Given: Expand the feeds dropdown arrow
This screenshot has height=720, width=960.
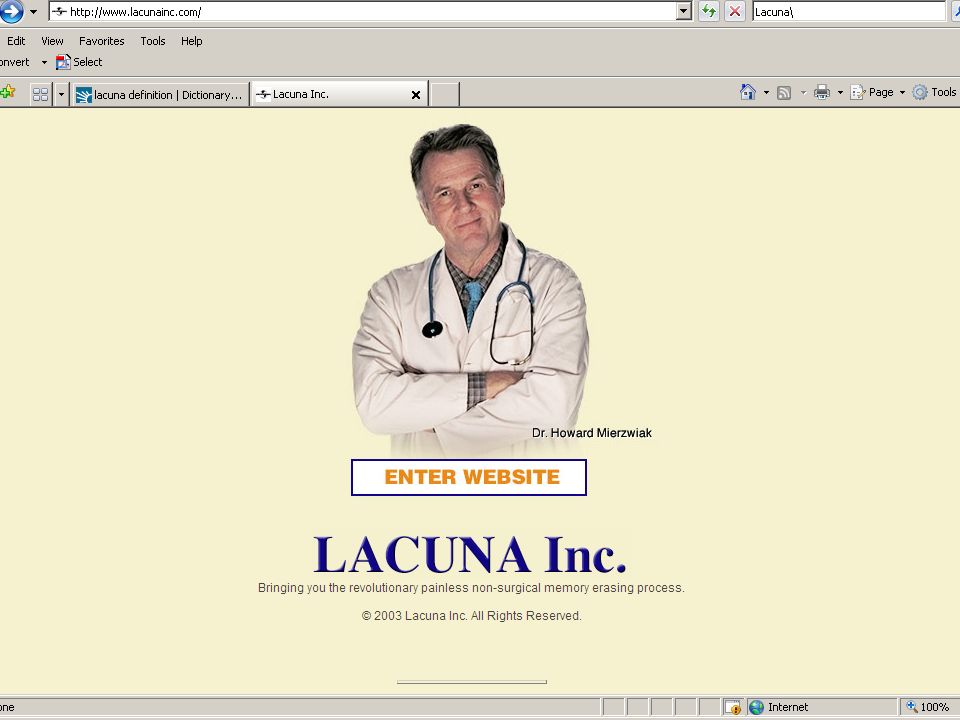Looking at the screenshot, I should click(803, 93).
